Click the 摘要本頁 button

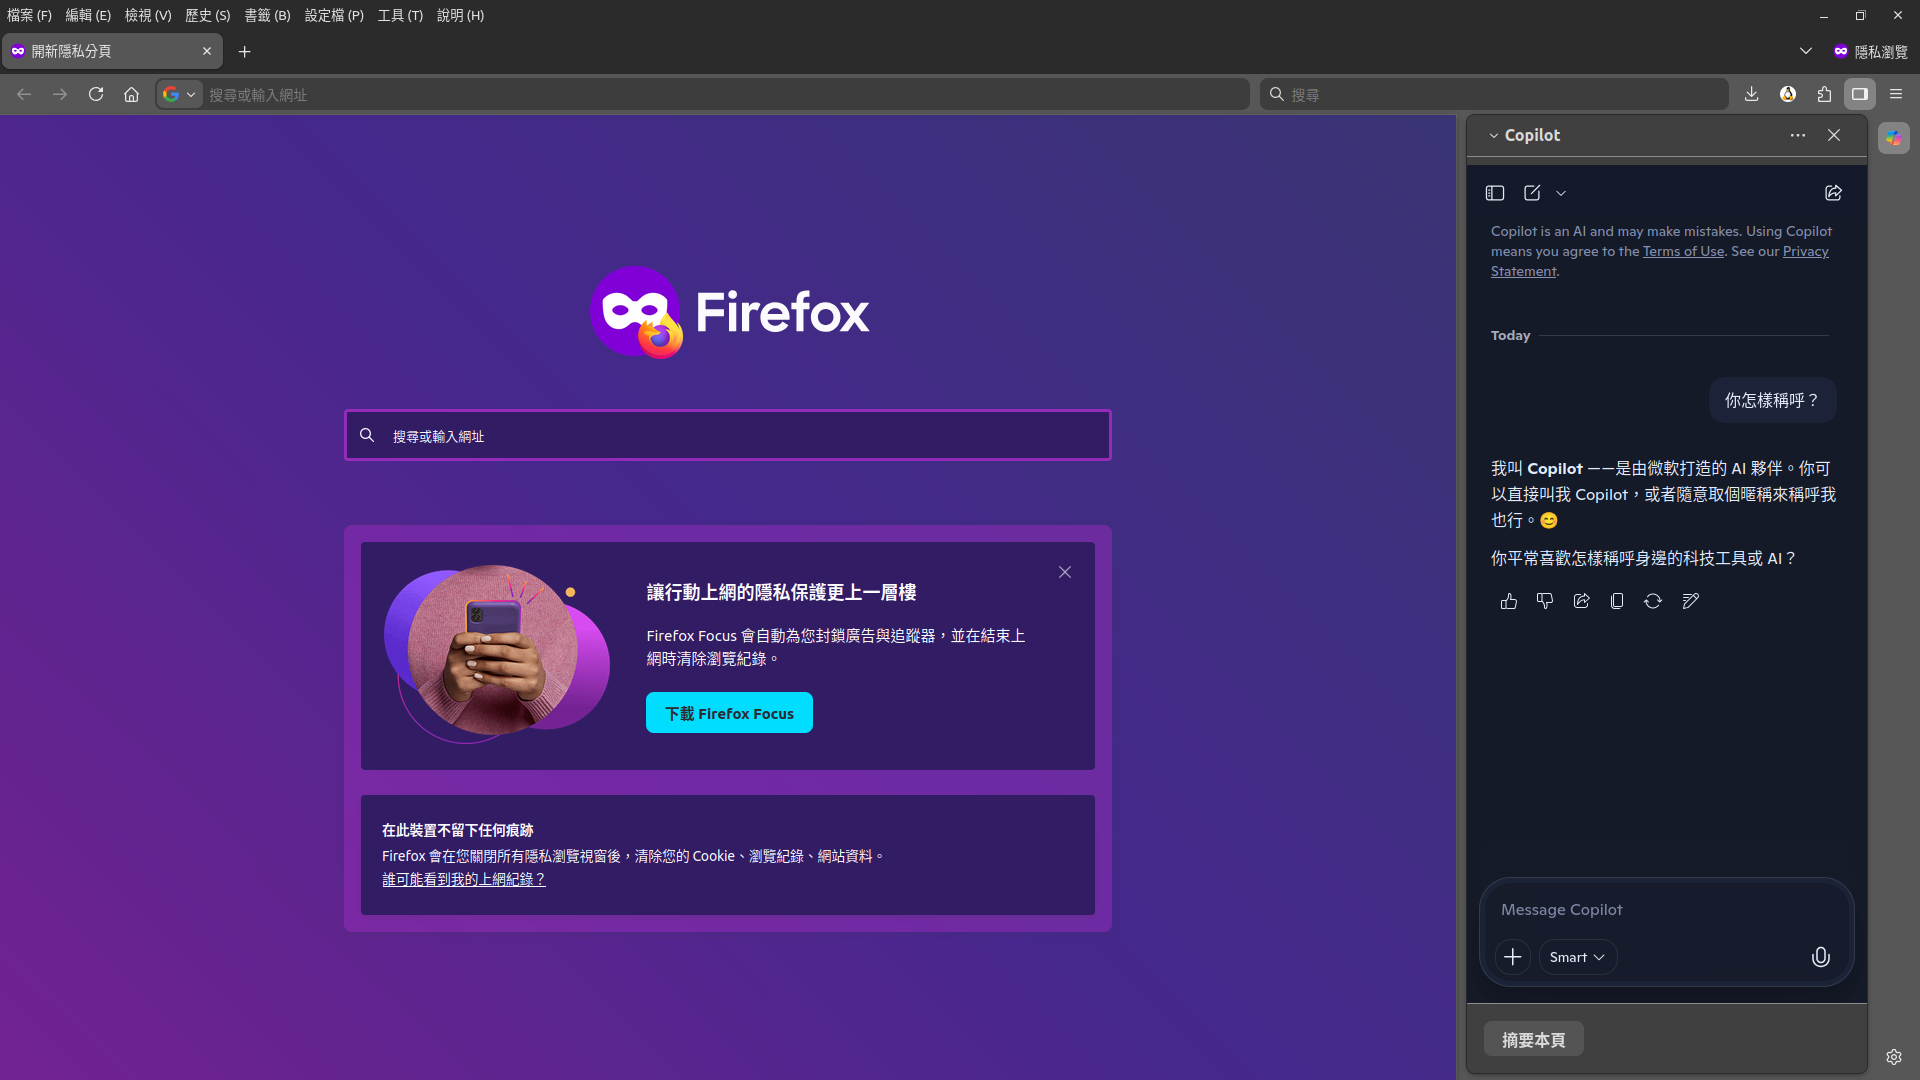click(1533, 1040)
